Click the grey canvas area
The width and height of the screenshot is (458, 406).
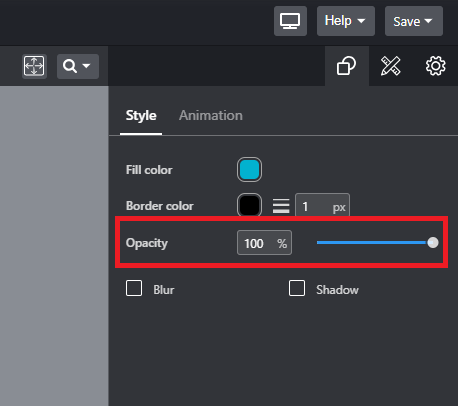(54, 246)
